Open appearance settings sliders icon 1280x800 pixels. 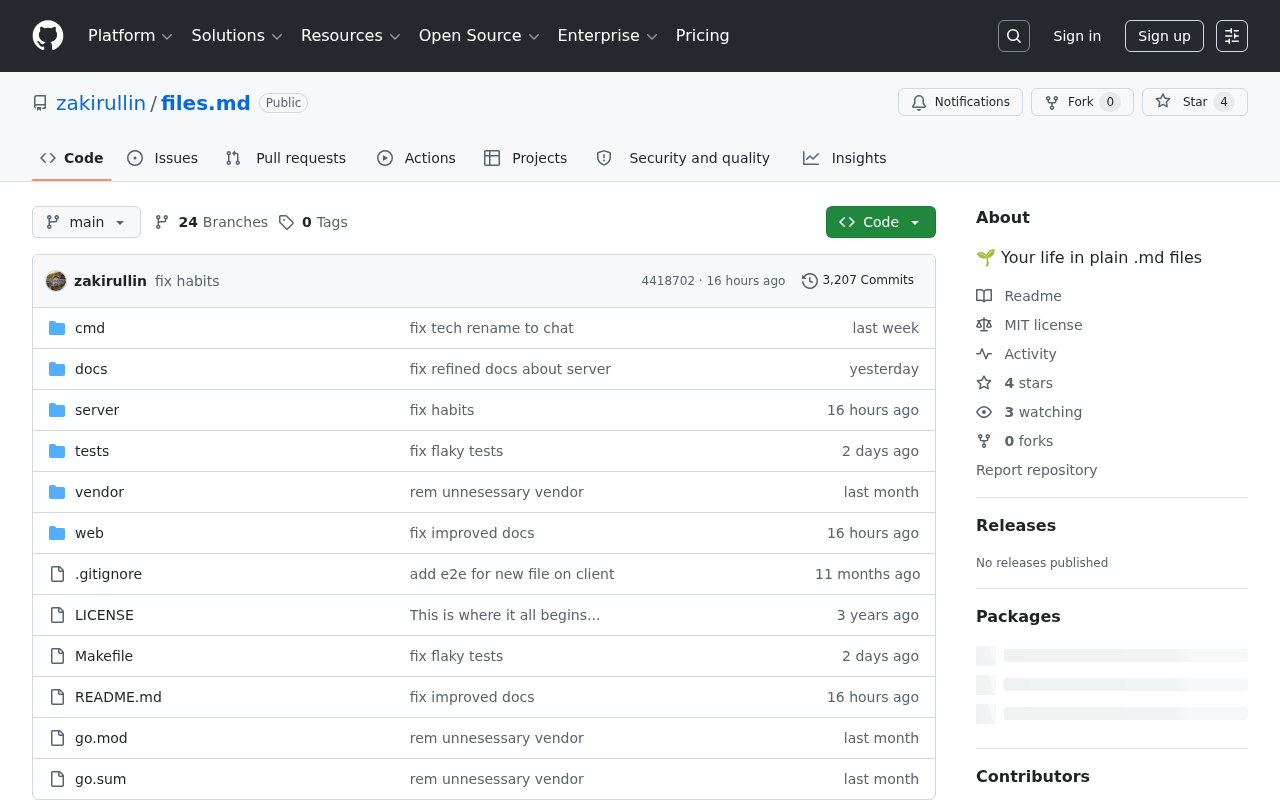1232,36
